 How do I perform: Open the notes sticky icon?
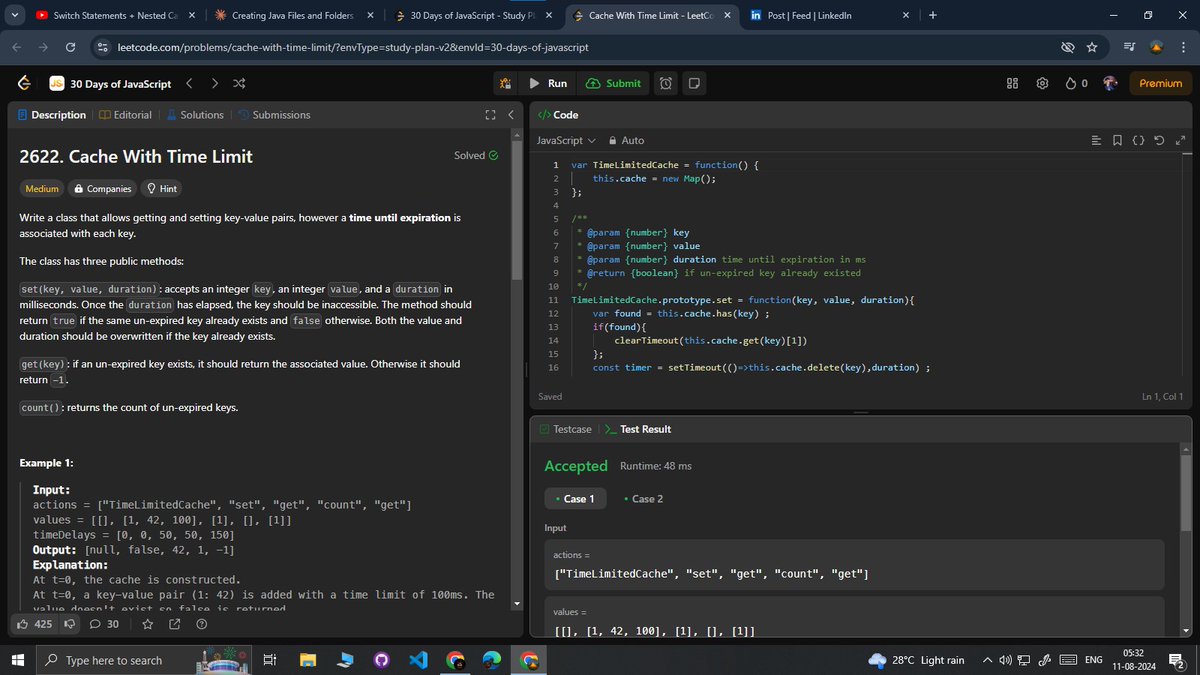click(x=694, y=84)
